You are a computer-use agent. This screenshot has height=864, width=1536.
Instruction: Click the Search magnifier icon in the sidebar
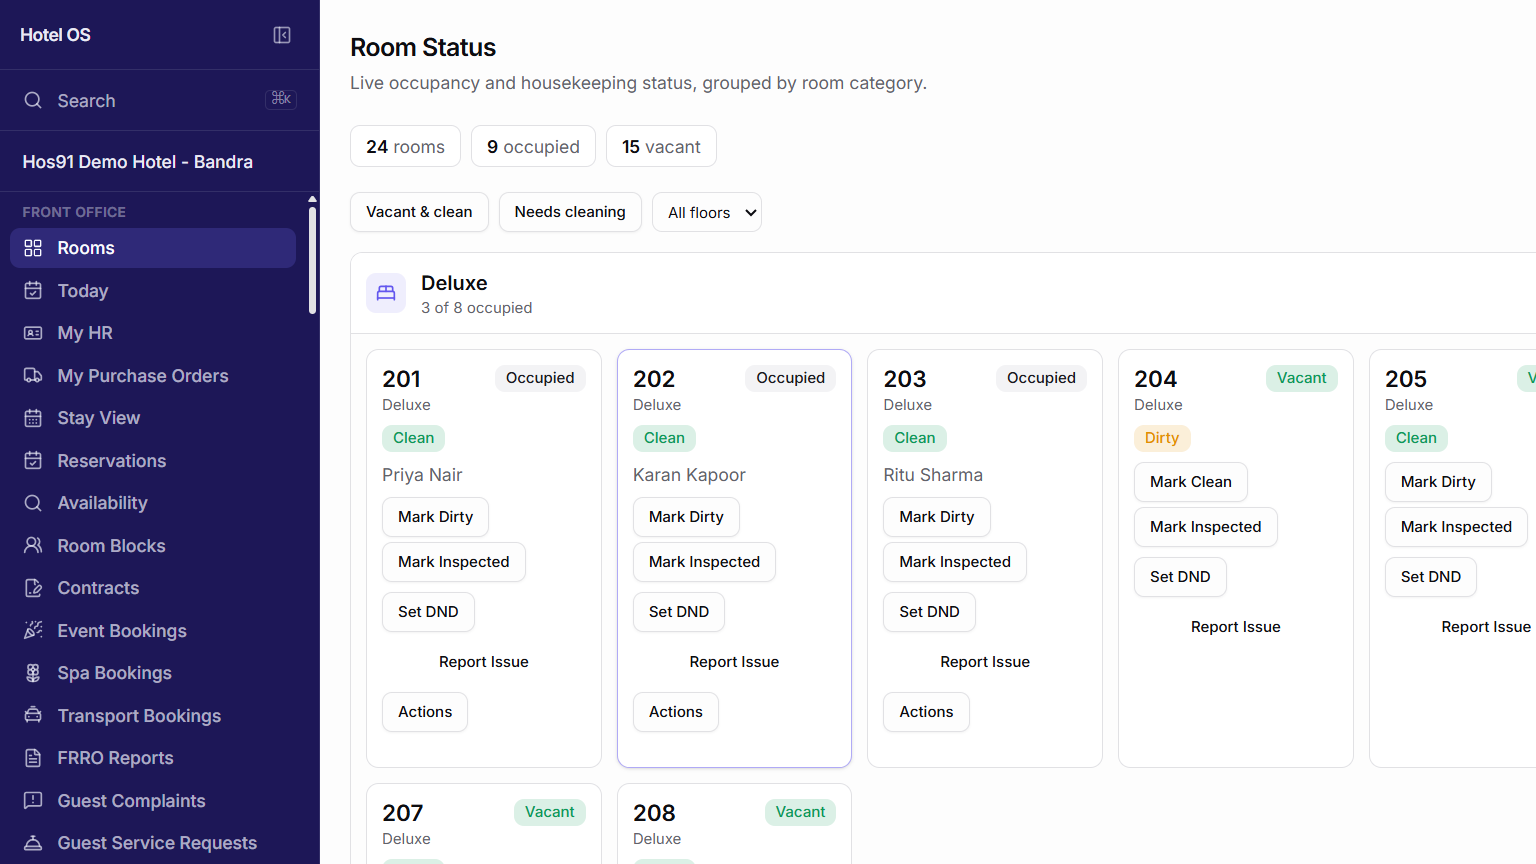click(x=33, y=100)
